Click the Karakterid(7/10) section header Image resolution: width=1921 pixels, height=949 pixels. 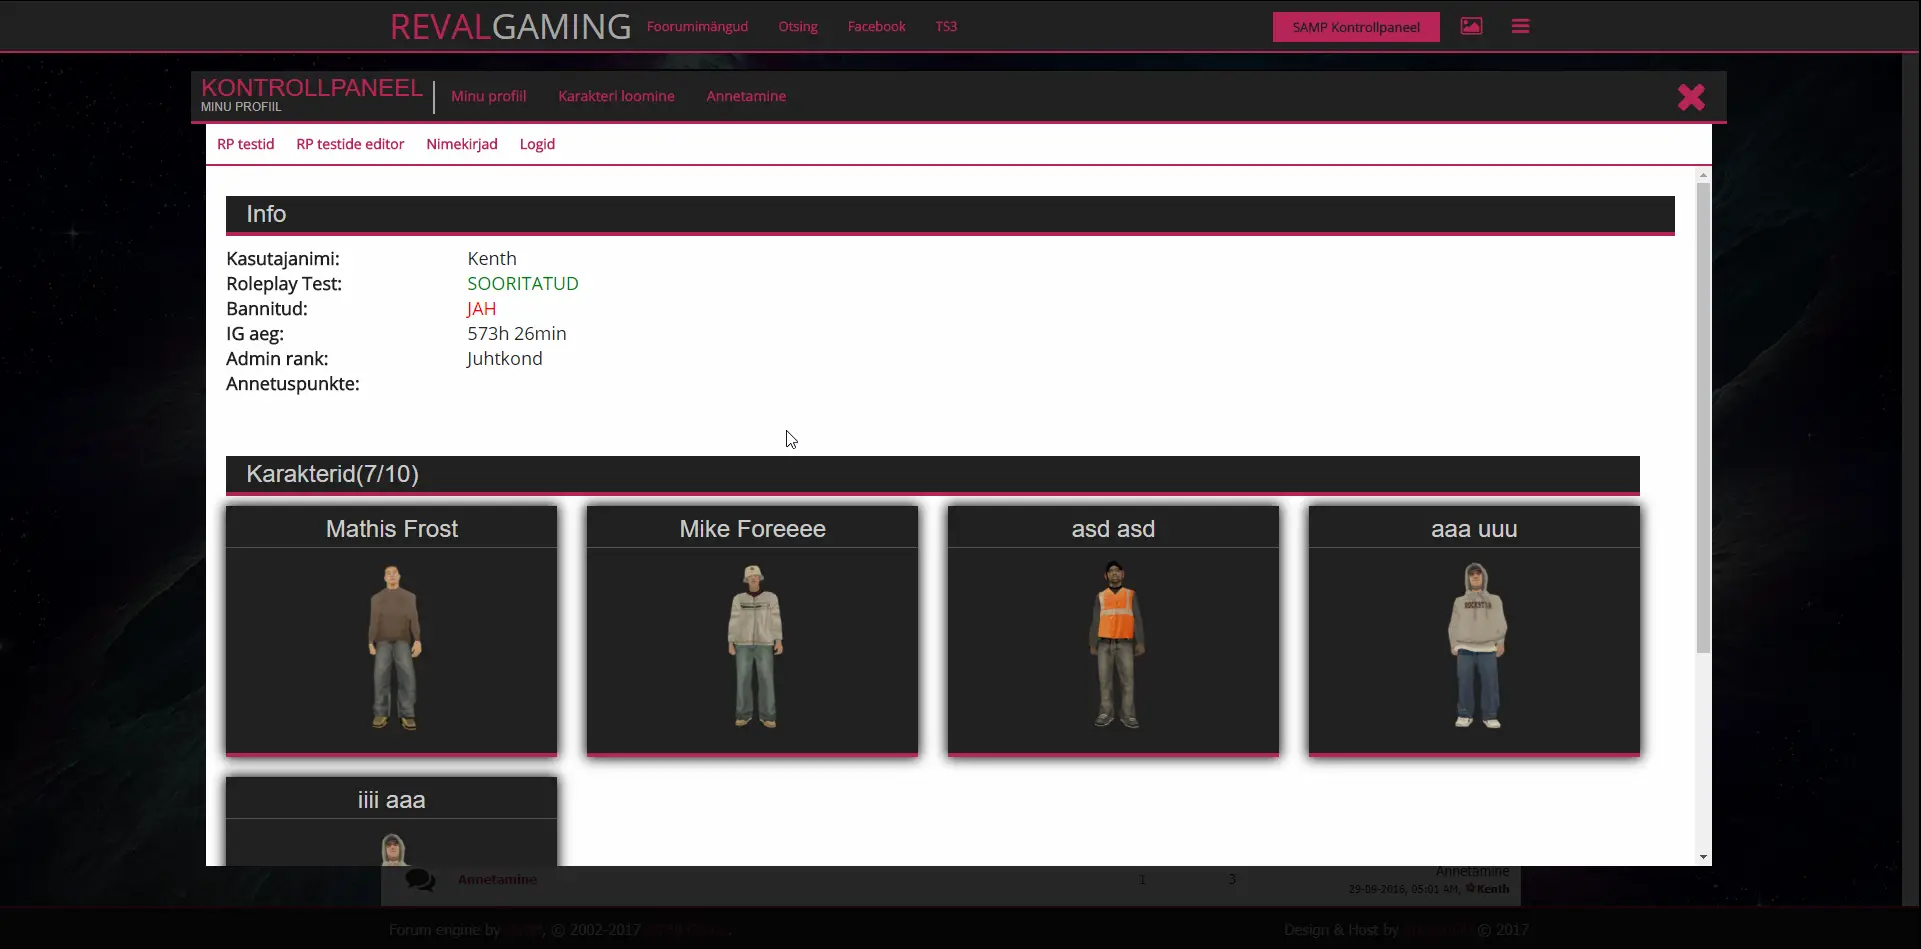pyautogui.click(x=933, y=474)
